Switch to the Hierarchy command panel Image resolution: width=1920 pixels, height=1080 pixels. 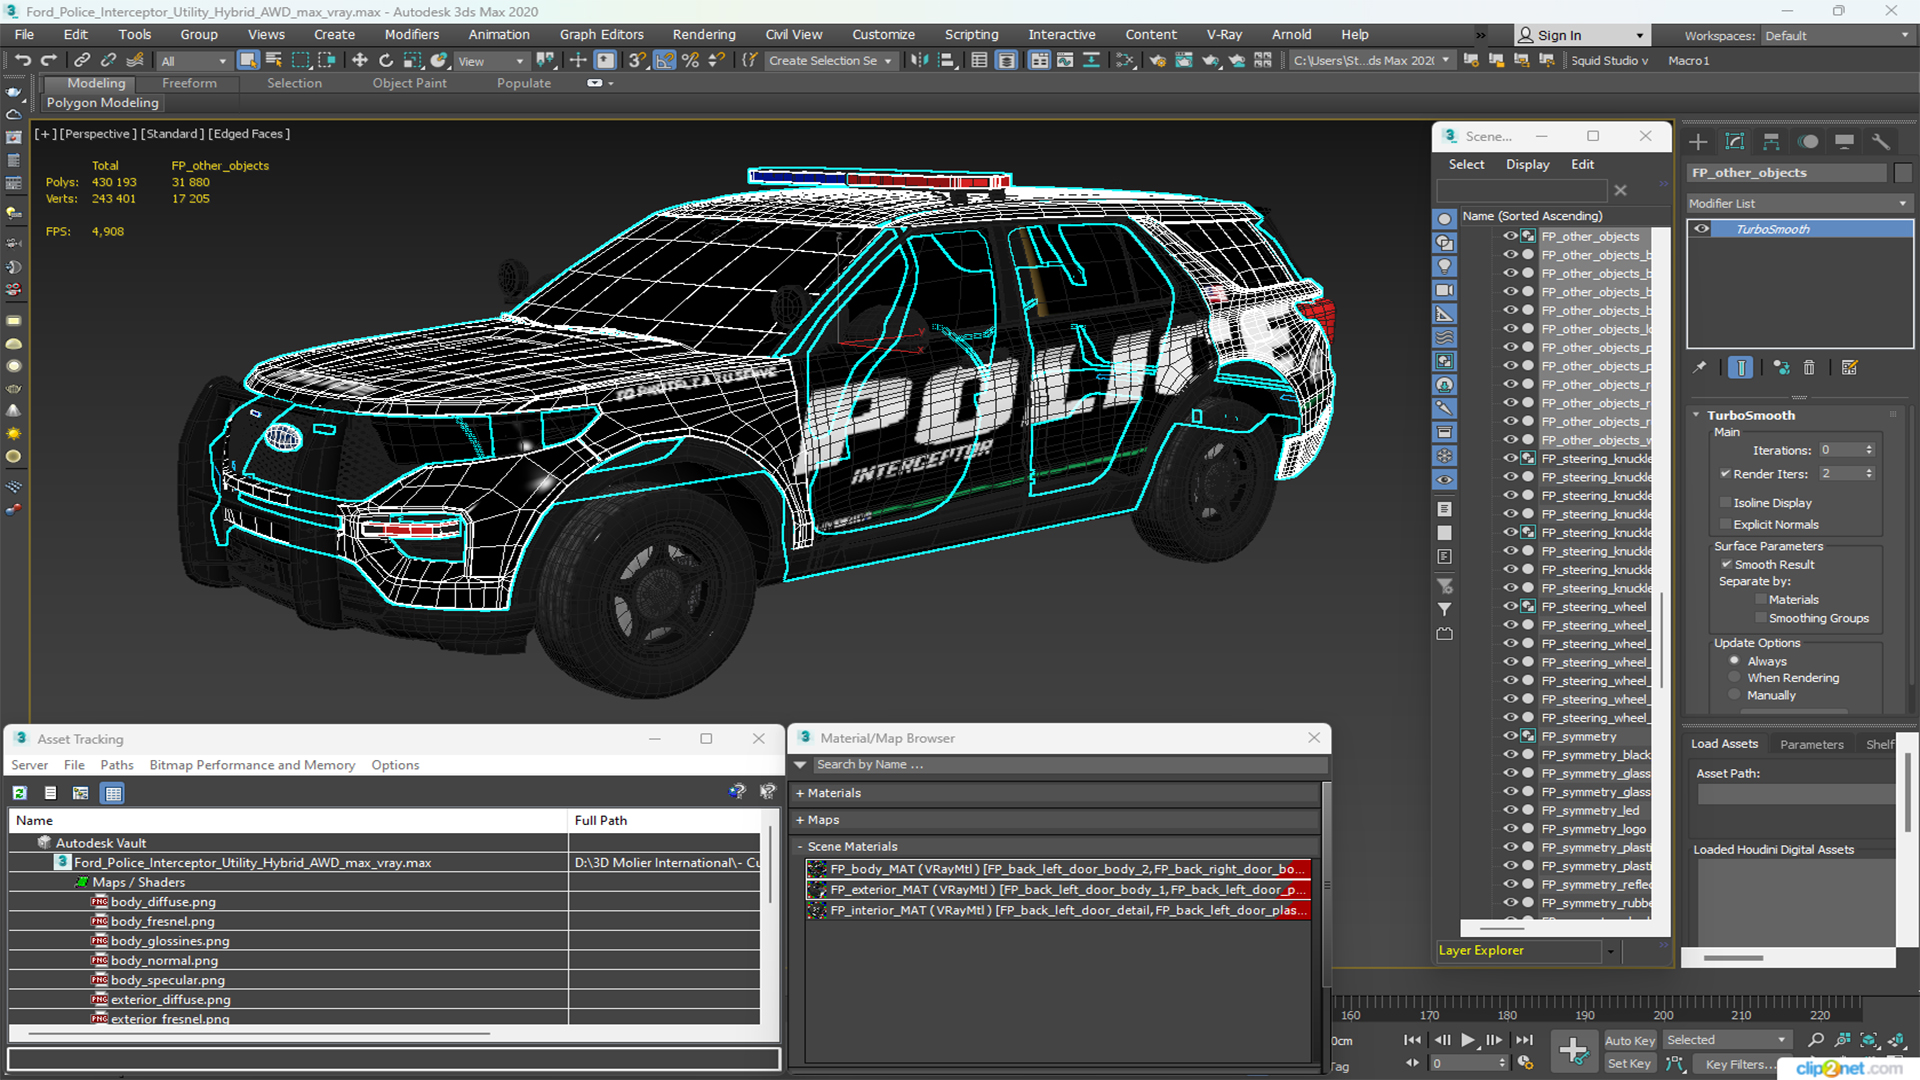(1771, 142)
